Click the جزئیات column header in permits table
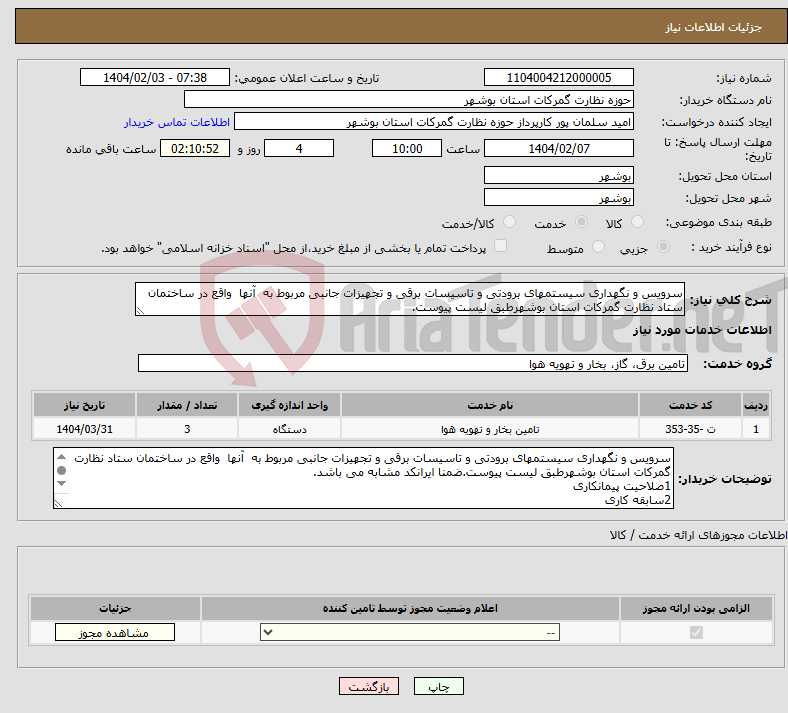Image resolution: width=788 pixels, height=713 pixels. [115, 608]
